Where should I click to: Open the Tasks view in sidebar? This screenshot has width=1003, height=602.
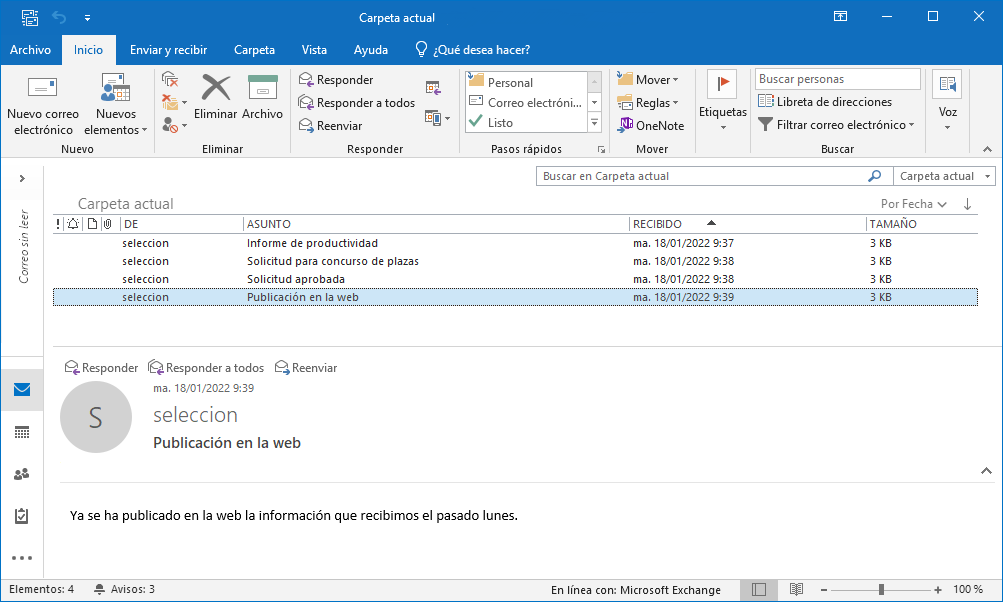[22, 516]
